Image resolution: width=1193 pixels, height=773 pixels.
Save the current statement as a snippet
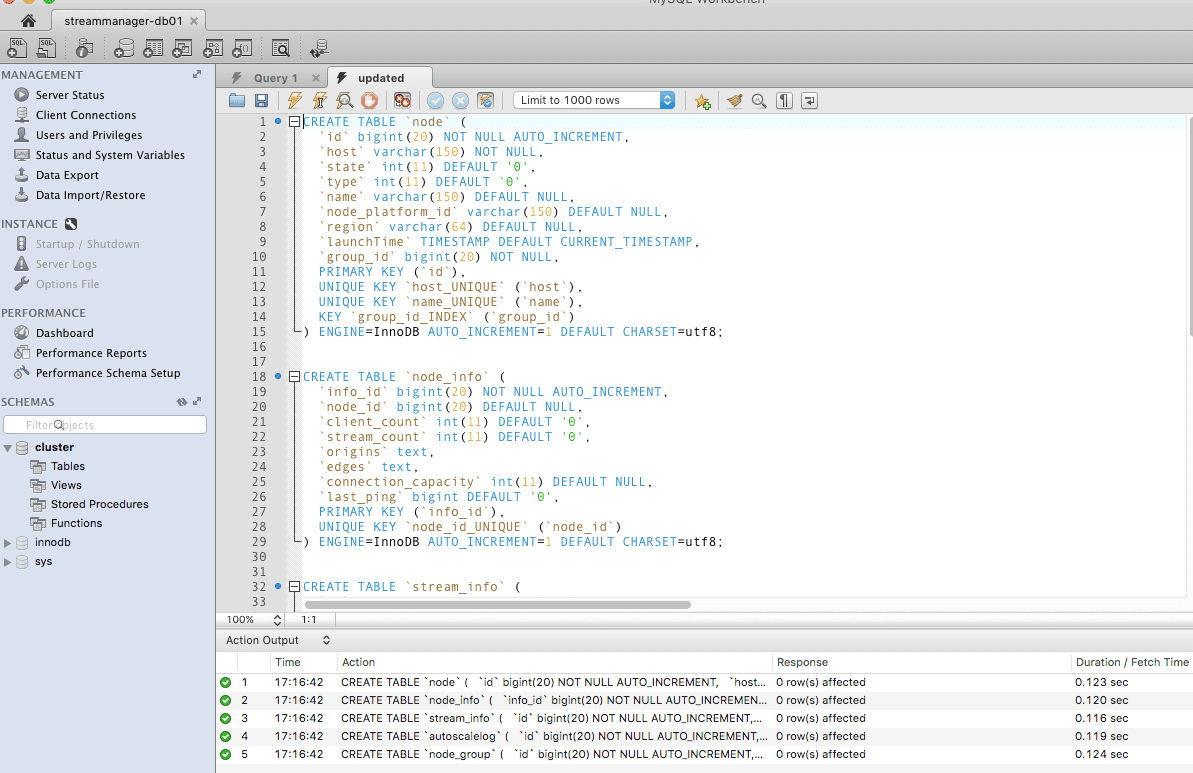pos(703,100)
